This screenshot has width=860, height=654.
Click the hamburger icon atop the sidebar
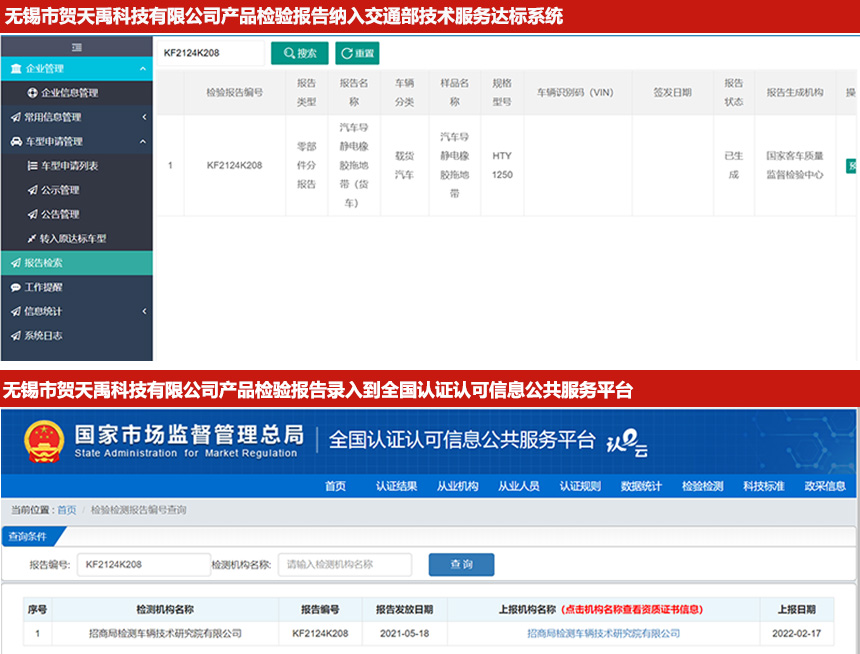pos(76,47)
